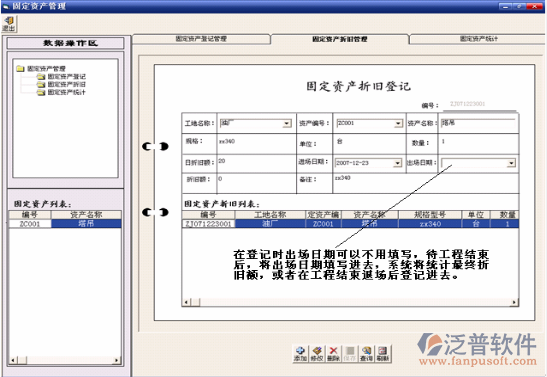547x377 pixels.
Task: Click the left scroll arrow of the asset list
Action: coord(13,360)
